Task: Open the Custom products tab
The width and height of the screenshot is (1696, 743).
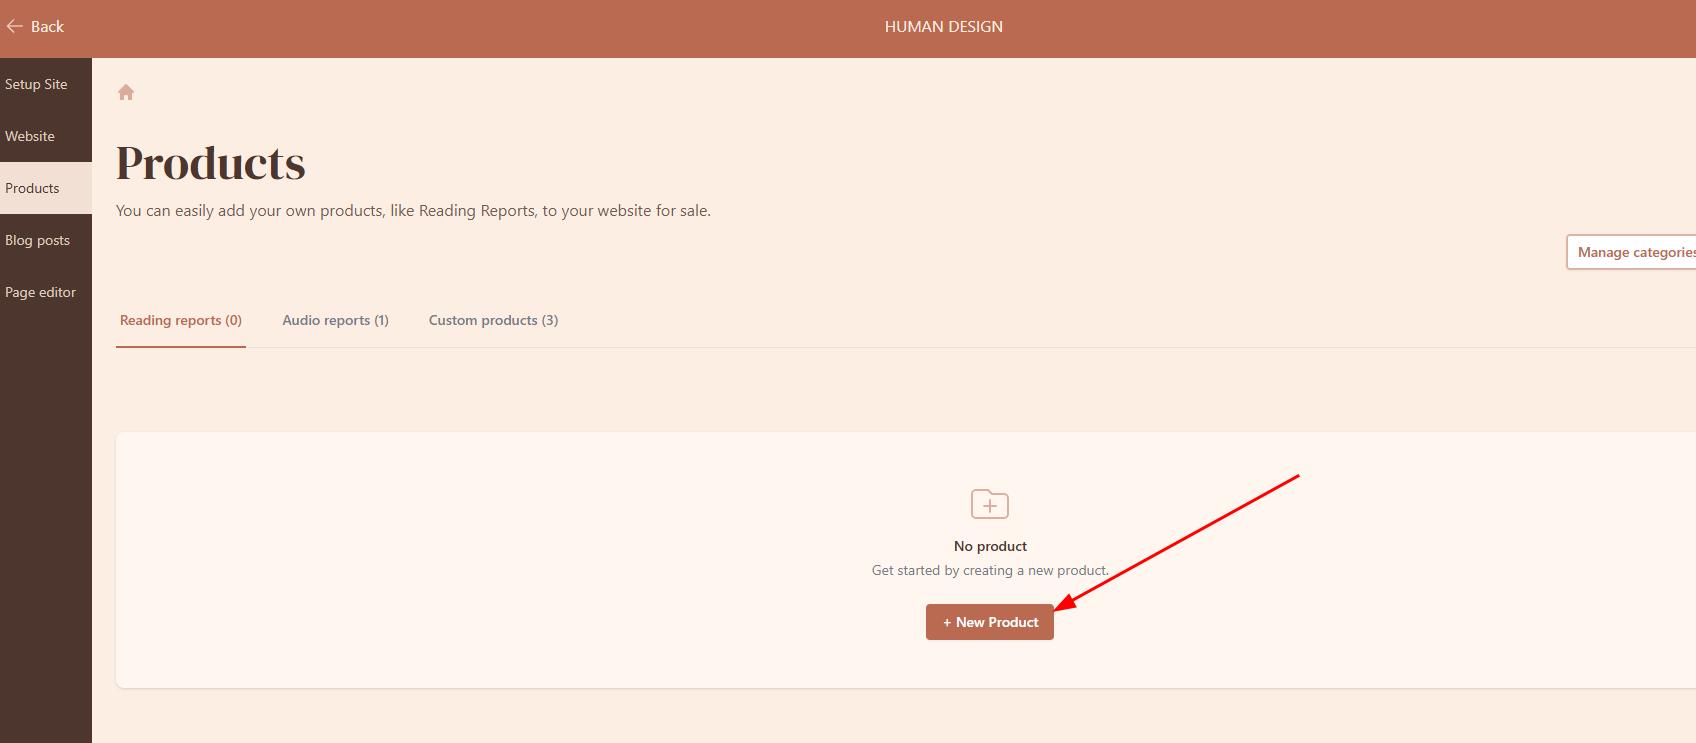Action: click(x=493, y=320)
